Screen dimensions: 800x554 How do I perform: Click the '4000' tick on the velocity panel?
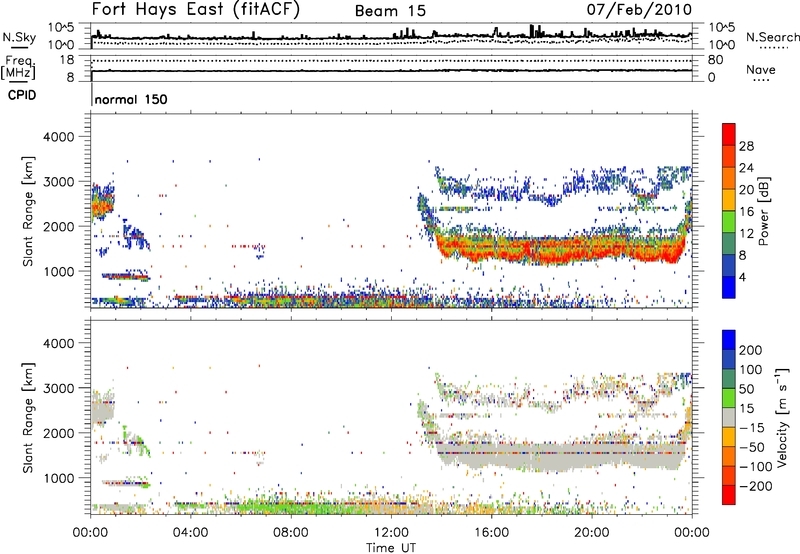tap(59, 343)
